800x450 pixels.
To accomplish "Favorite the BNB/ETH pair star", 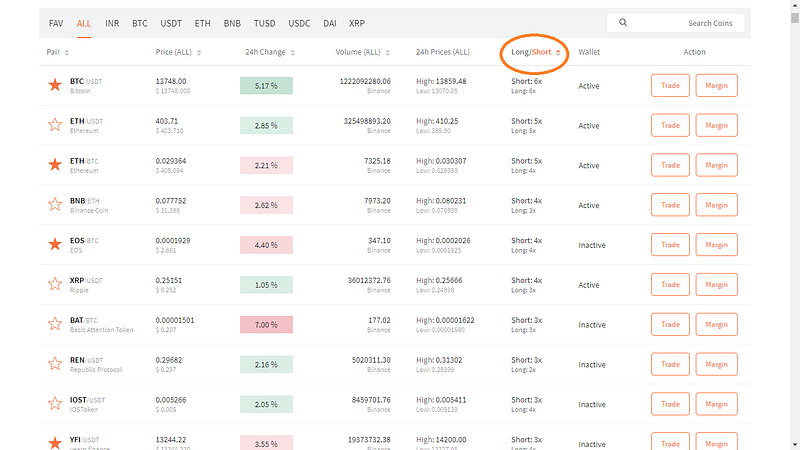I will tap(55, 205).
